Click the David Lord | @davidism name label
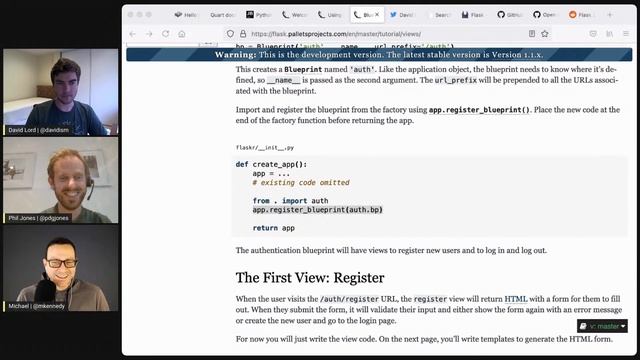 (38, 130)
